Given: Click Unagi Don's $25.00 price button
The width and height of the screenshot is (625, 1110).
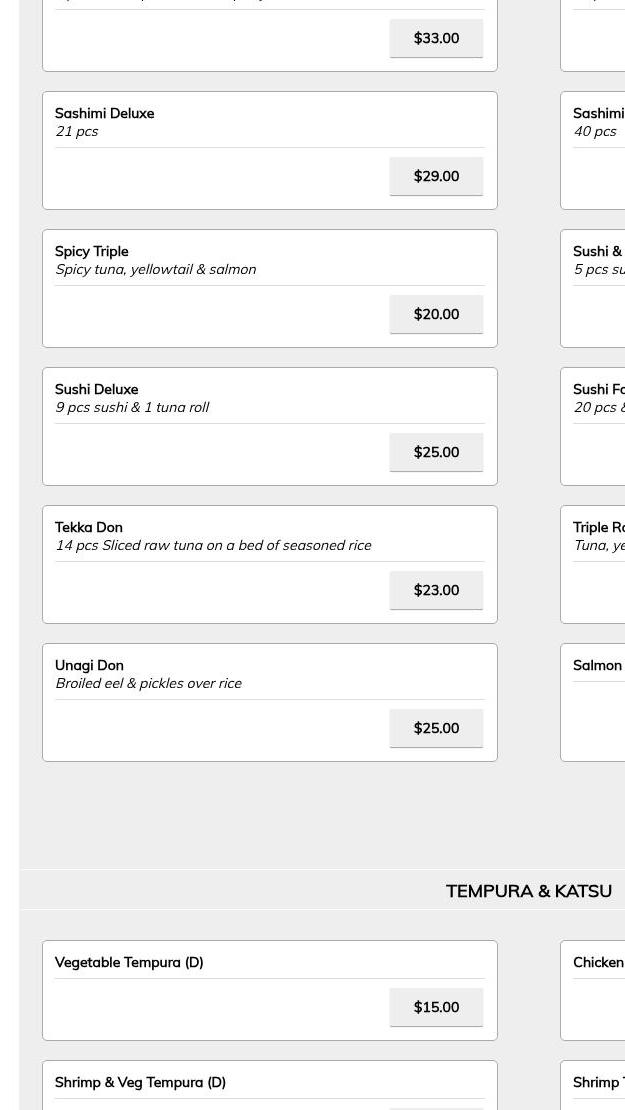Looking at the screenshot, I should pyautogui.click(x=436, y=728).
